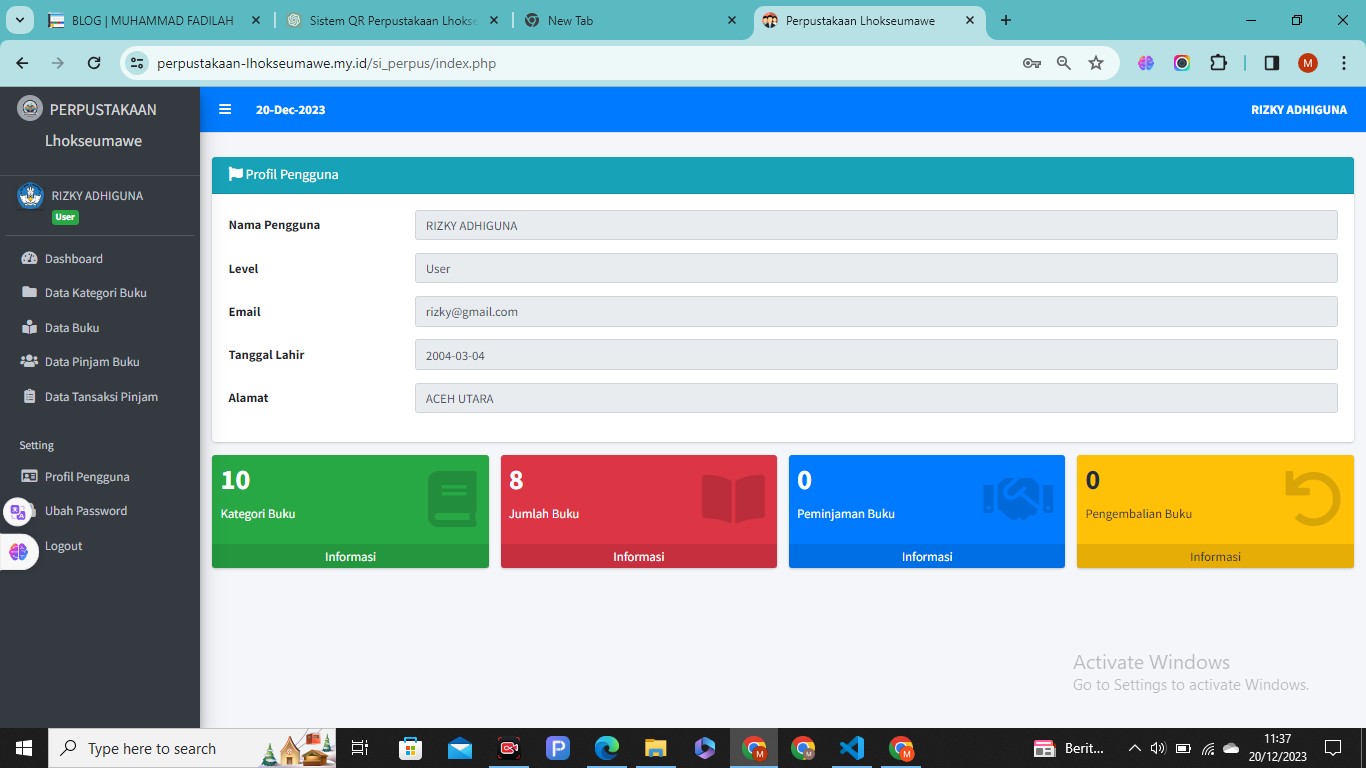Open Profil Pengguna in sidebar settings
1366x768 pixels.
[x=86, y=477]
